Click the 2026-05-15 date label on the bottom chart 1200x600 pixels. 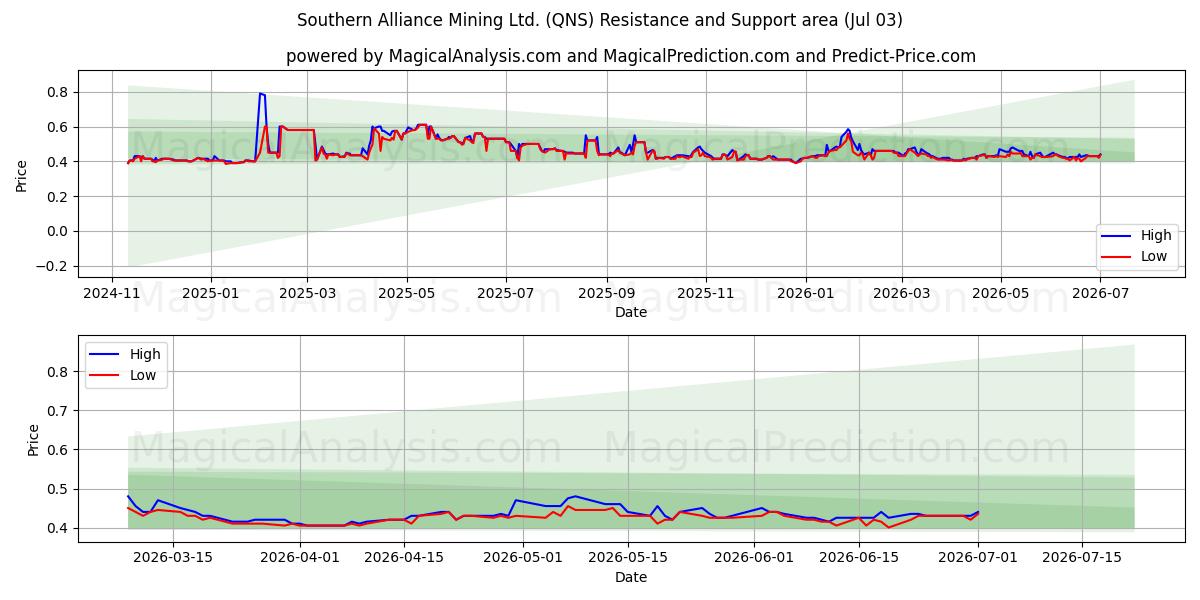[x=627, y=559]
